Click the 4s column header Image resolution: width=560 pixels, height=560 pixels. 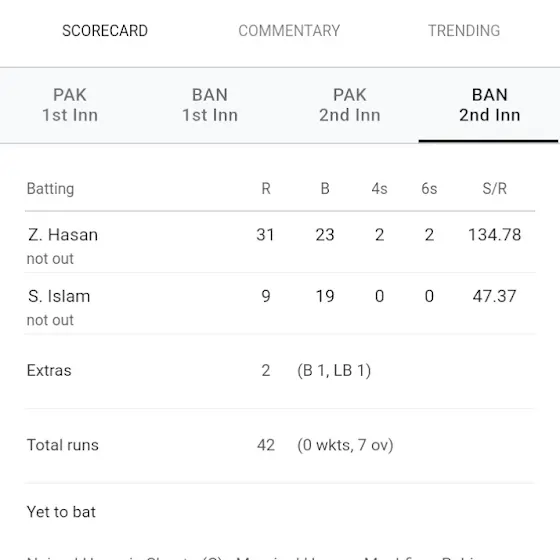(x=379, y=189)
